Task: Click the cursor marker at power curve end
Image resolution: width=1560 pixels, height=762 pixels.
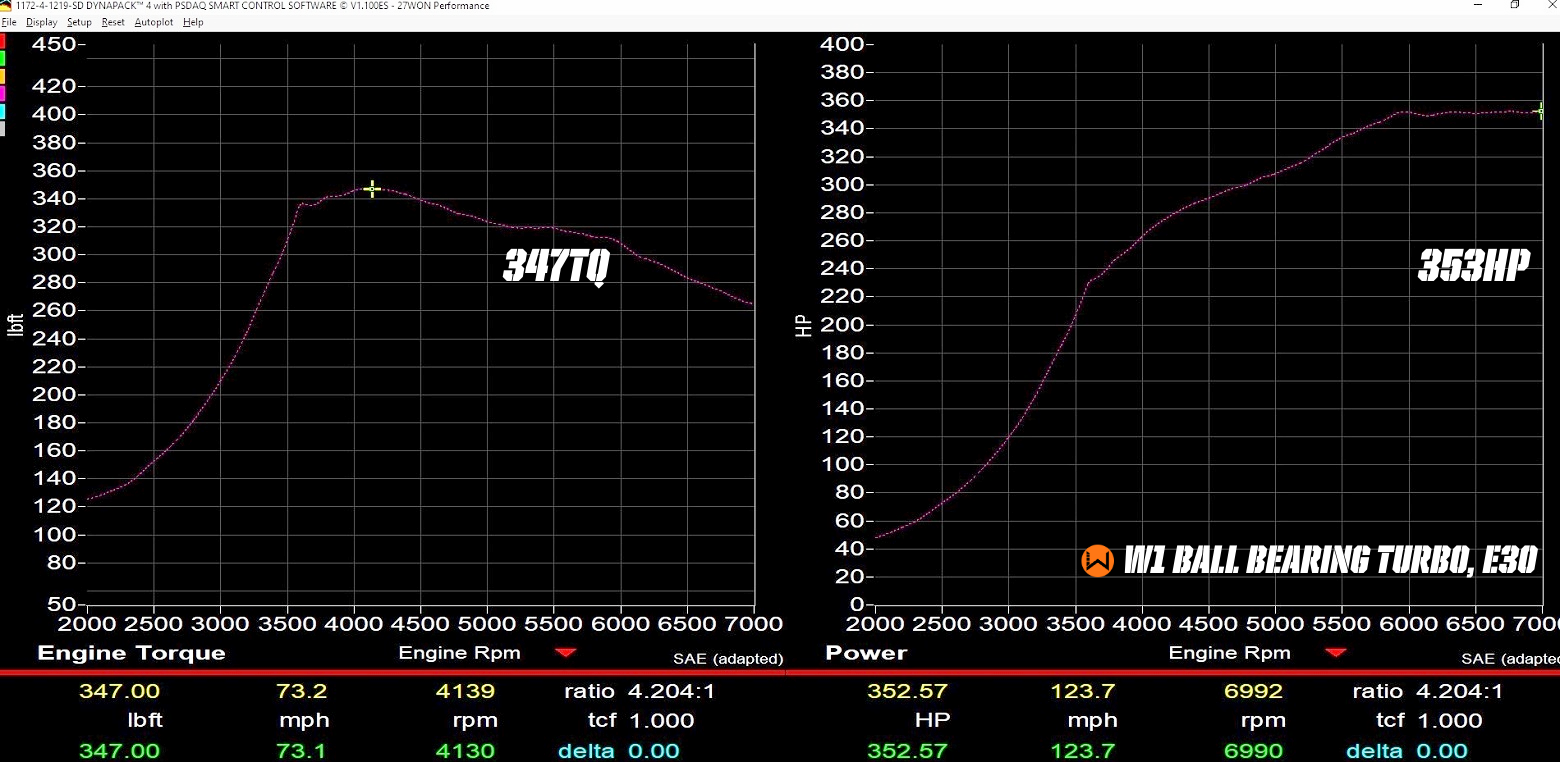Action: (x=1541, y=111)
